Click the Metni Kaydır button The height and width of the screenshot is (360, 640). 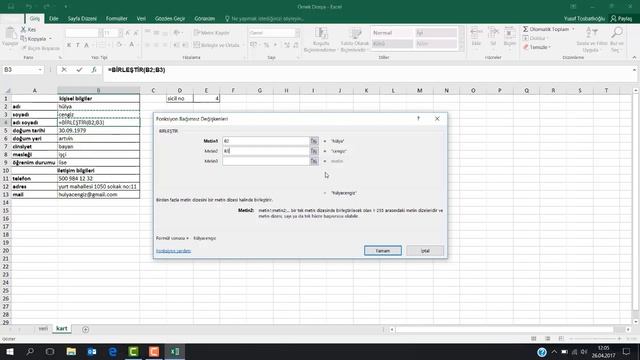point(212,33)
